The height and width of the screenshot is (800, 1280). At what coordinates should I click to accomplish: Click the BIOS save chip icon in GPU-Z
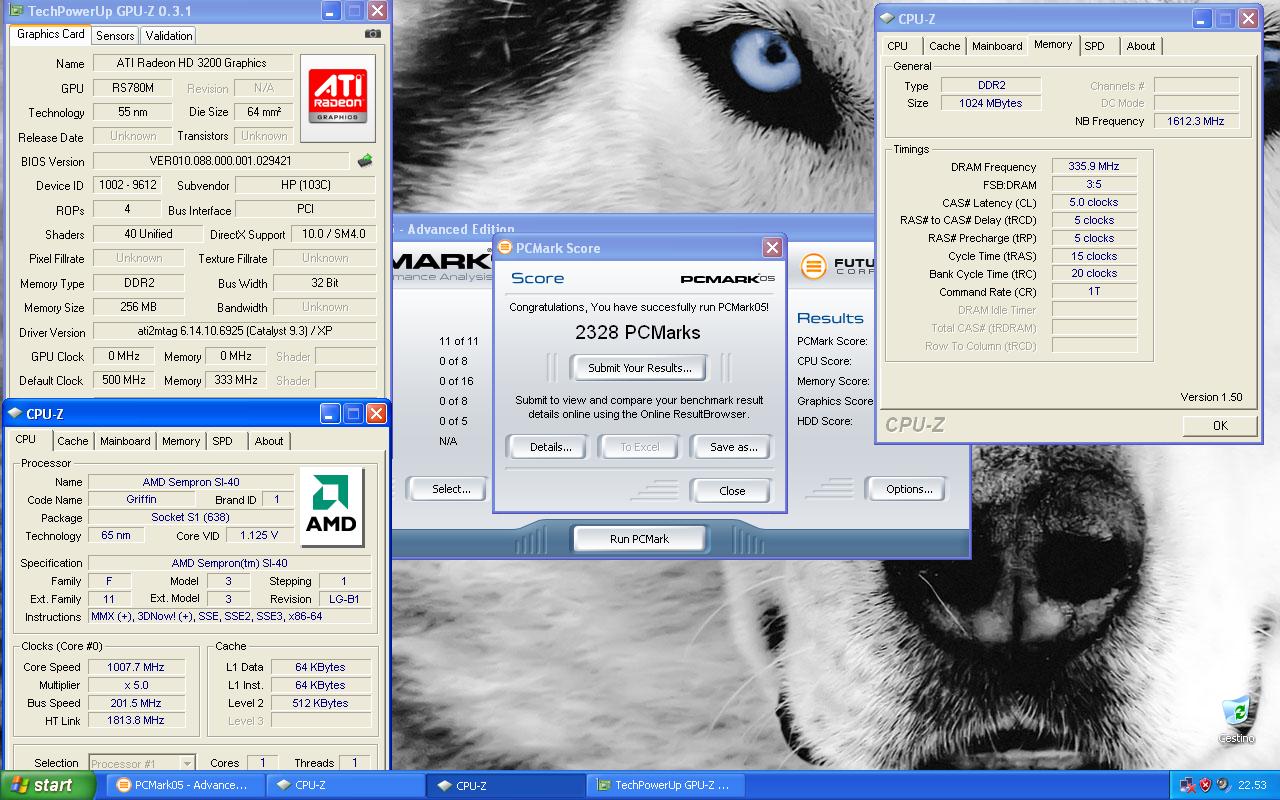tap(365, 161)
